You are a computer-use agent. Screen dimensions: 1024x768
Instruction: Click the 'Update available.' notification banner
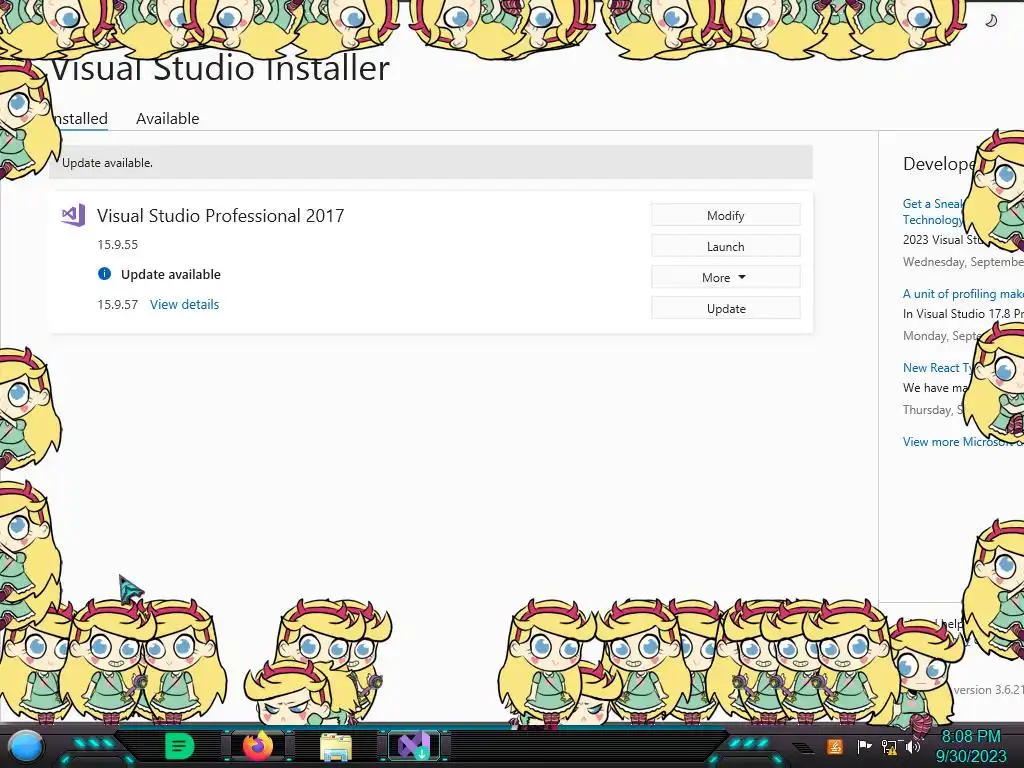click(431, 163)
